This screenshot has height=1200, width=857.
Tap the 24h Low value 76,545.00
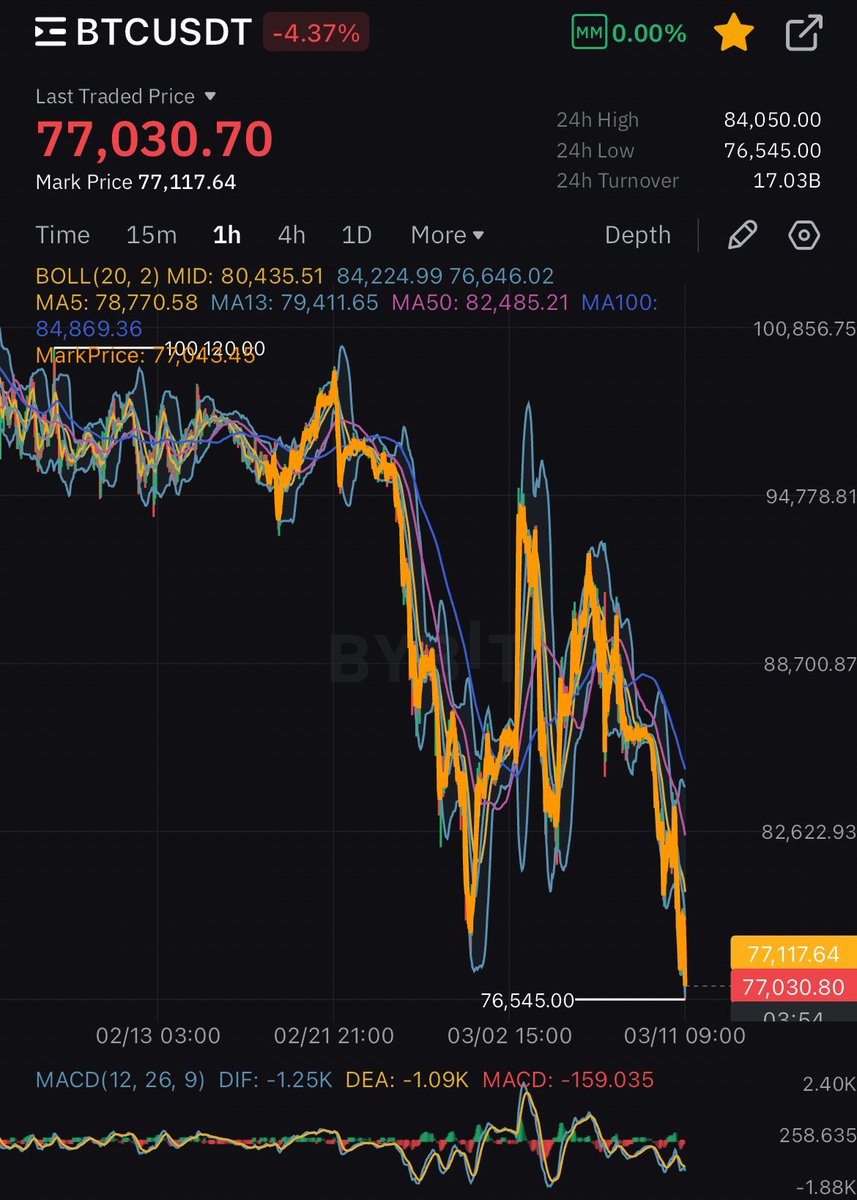pos(773,151)
